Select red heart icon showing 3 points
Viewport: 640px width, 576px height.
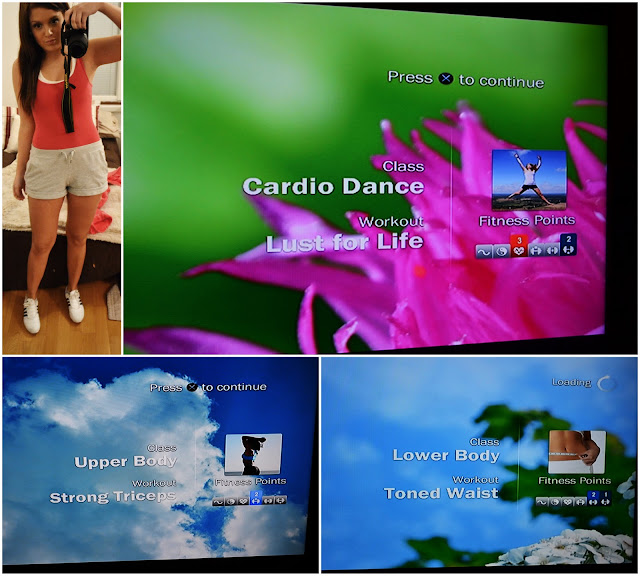pyautogui.click(x=519, y=246)
